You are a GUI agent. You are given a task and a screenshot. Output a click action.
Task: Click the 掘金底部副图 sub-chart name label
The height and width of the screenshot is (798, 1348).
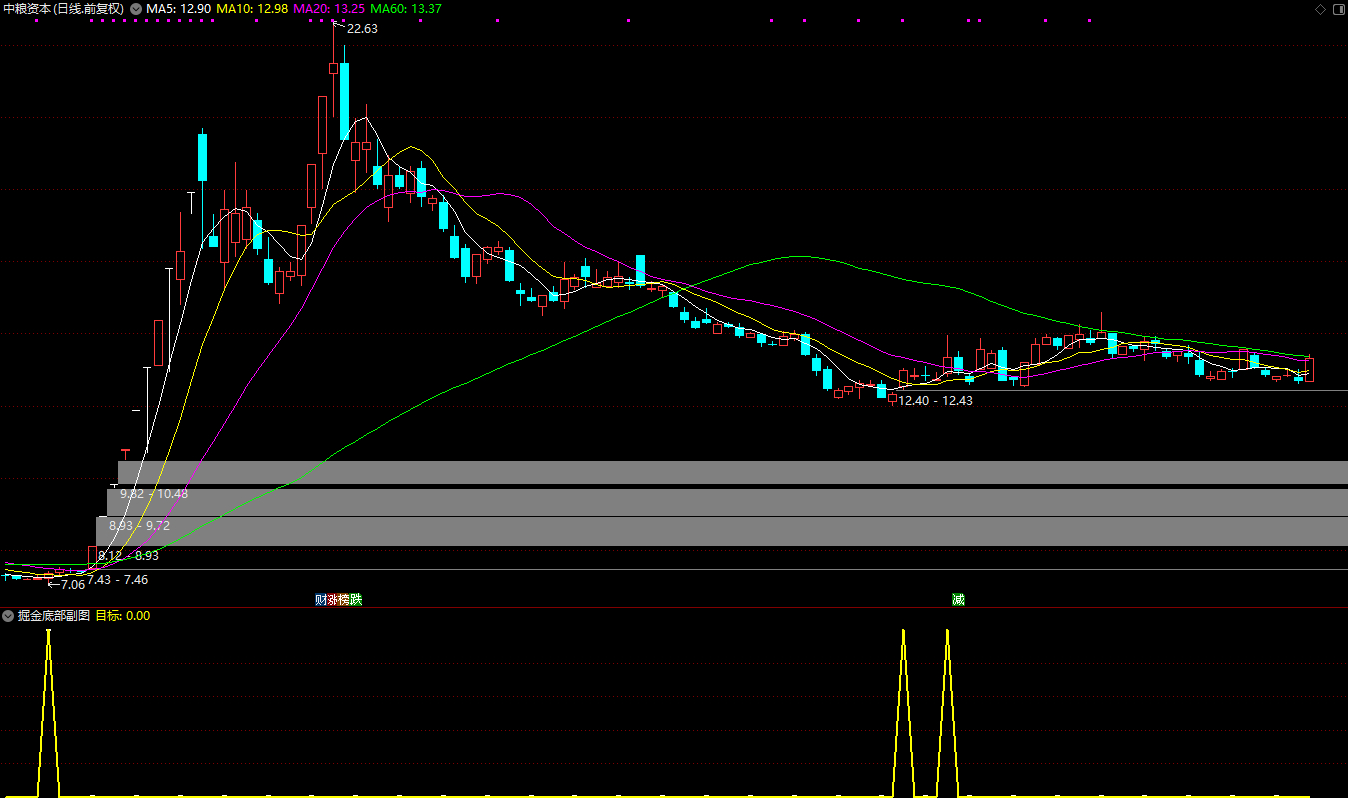click(54, 616)
